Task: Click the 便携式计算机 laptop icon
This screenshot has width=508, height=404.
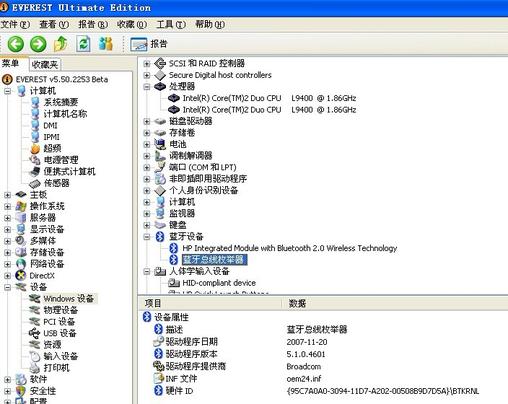Action: point(35,172)
